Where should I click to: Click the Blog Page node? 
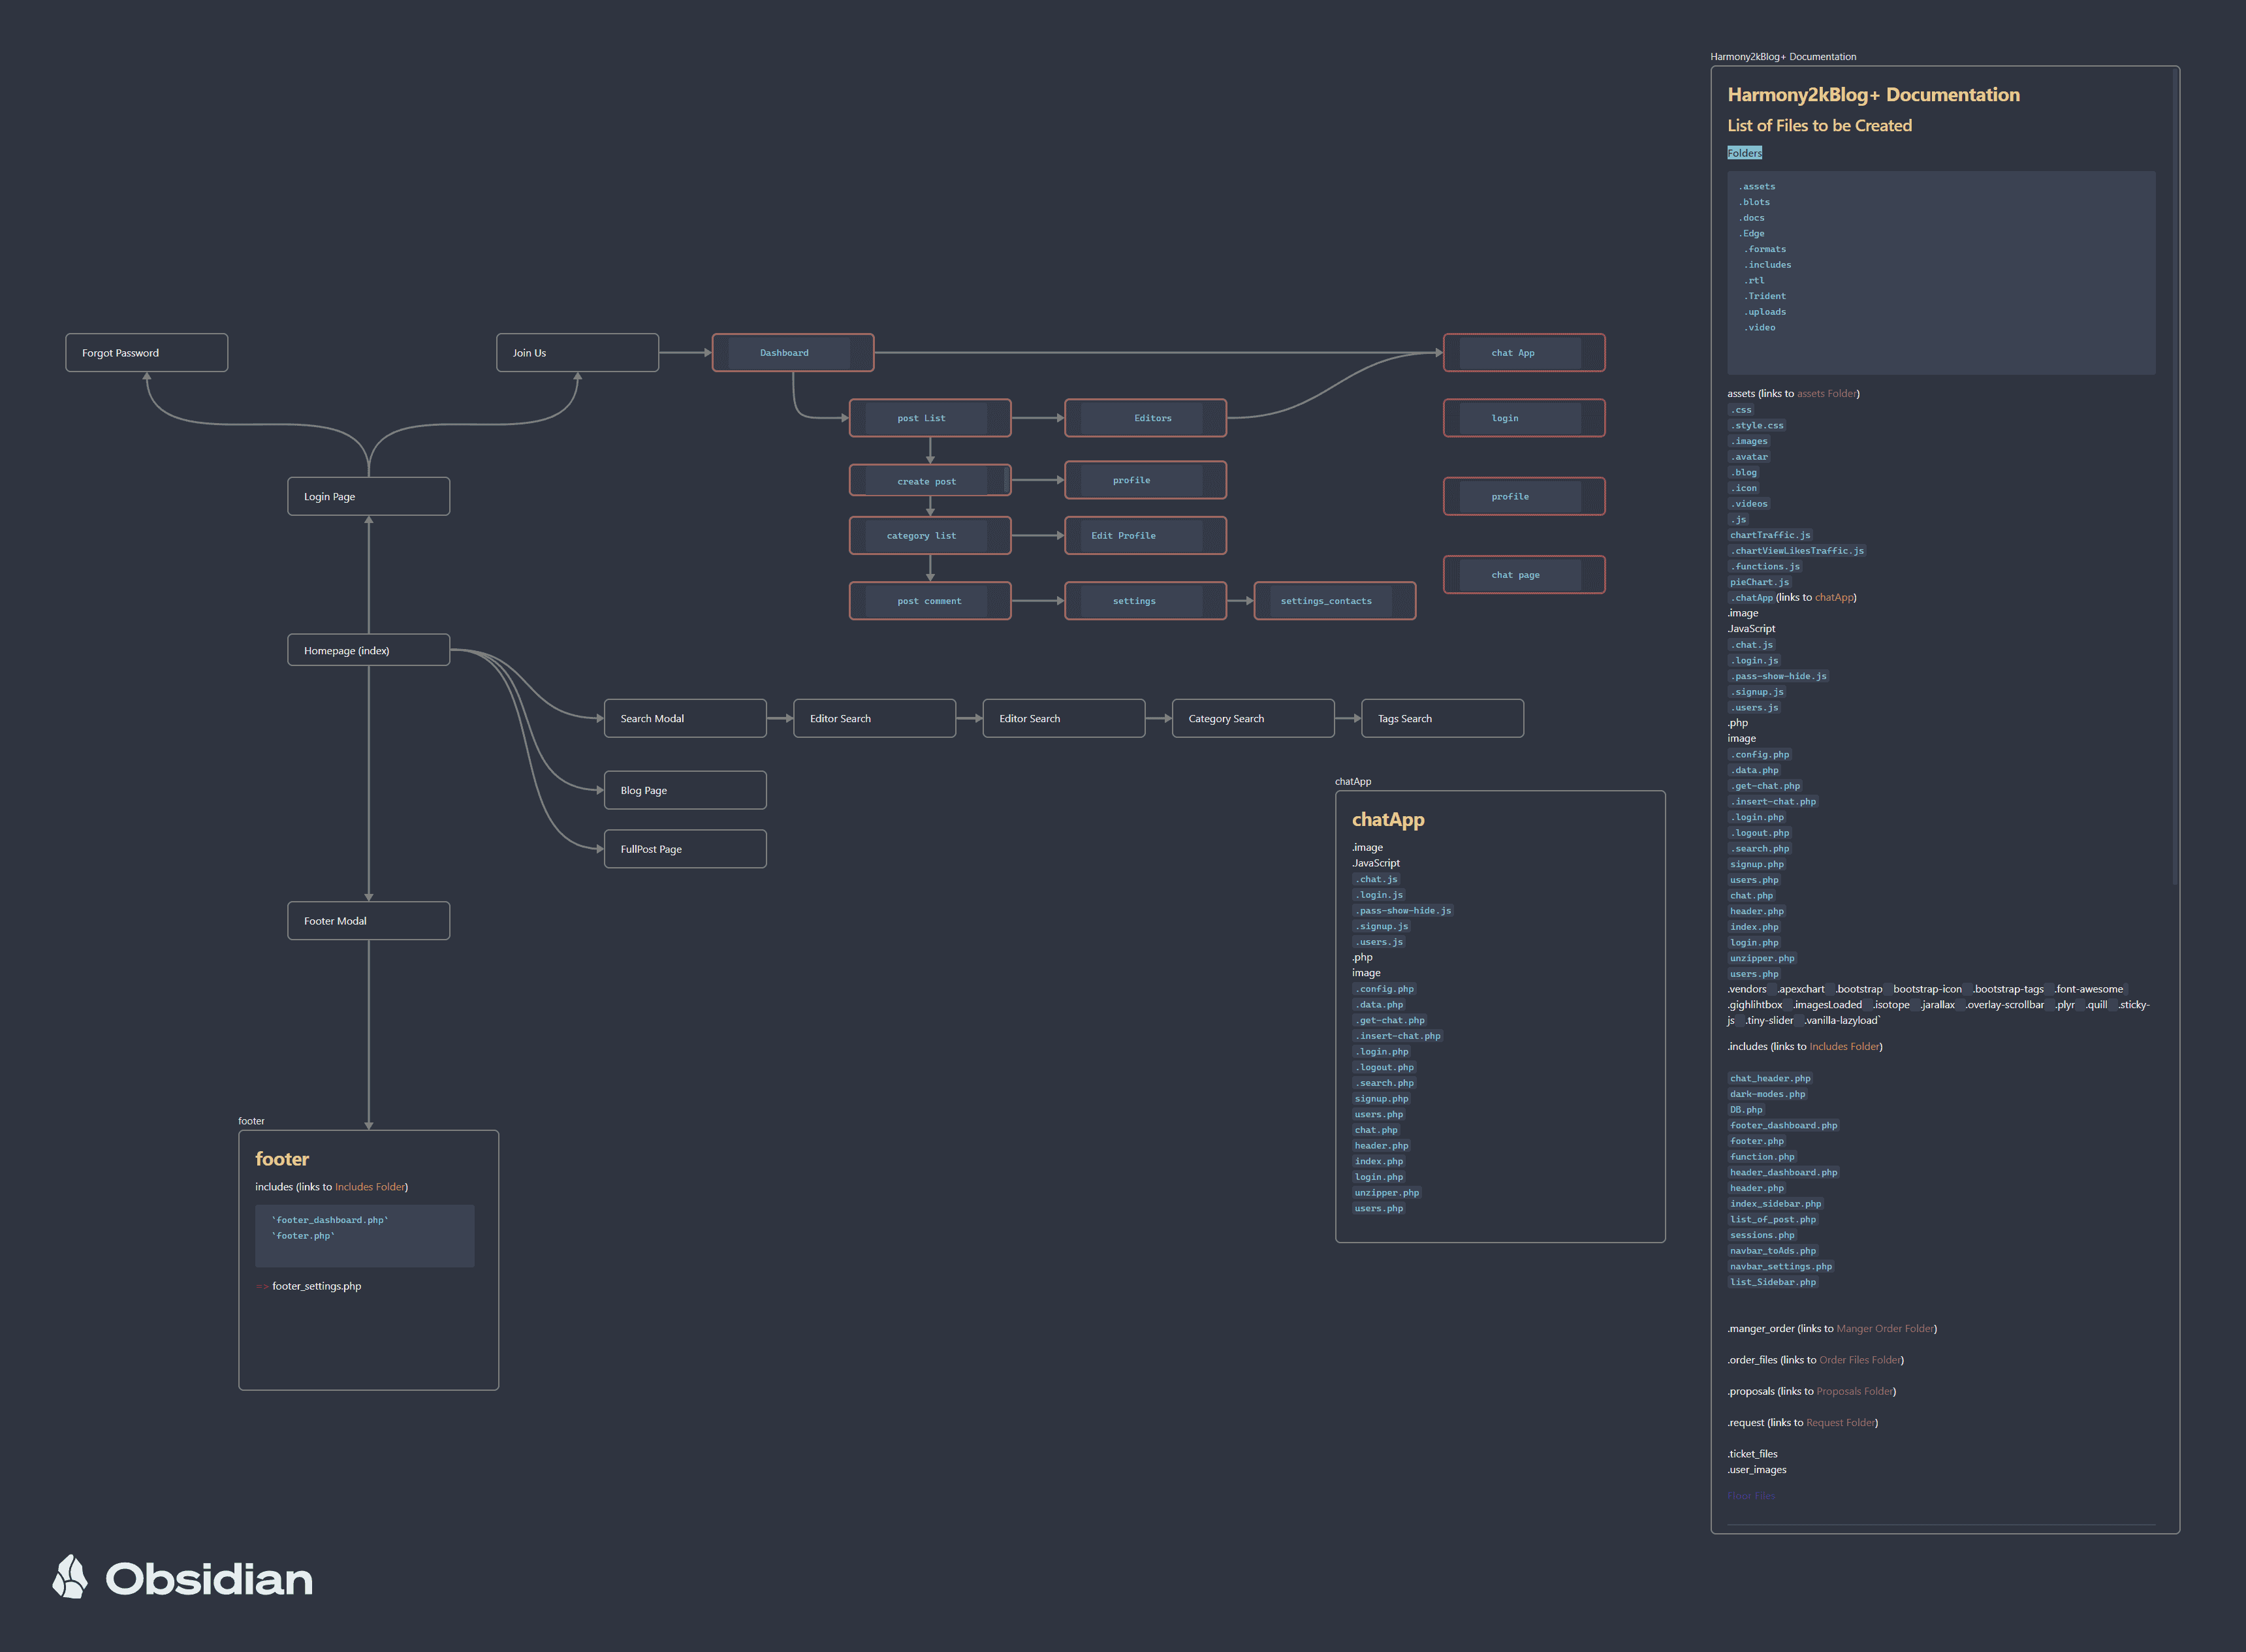click(685, 790)
